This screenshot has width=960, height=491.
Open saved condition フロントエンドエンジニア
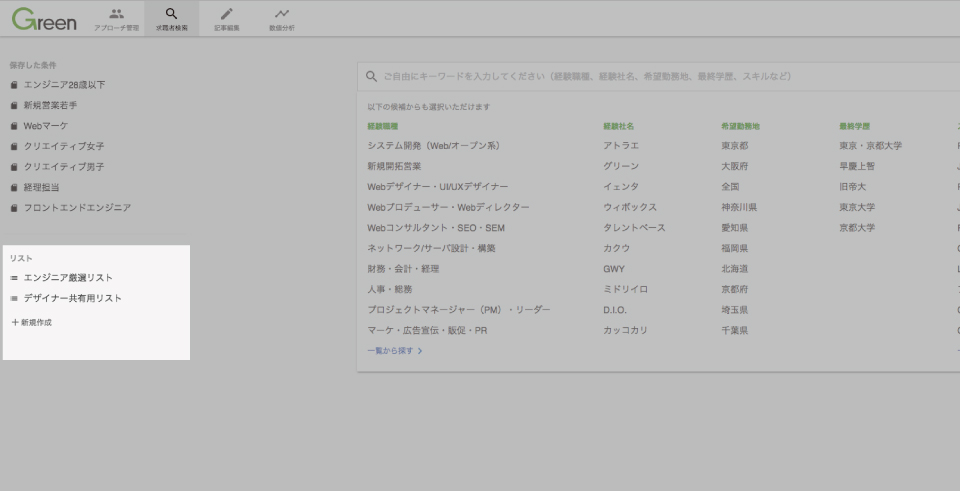pos(77,208)
